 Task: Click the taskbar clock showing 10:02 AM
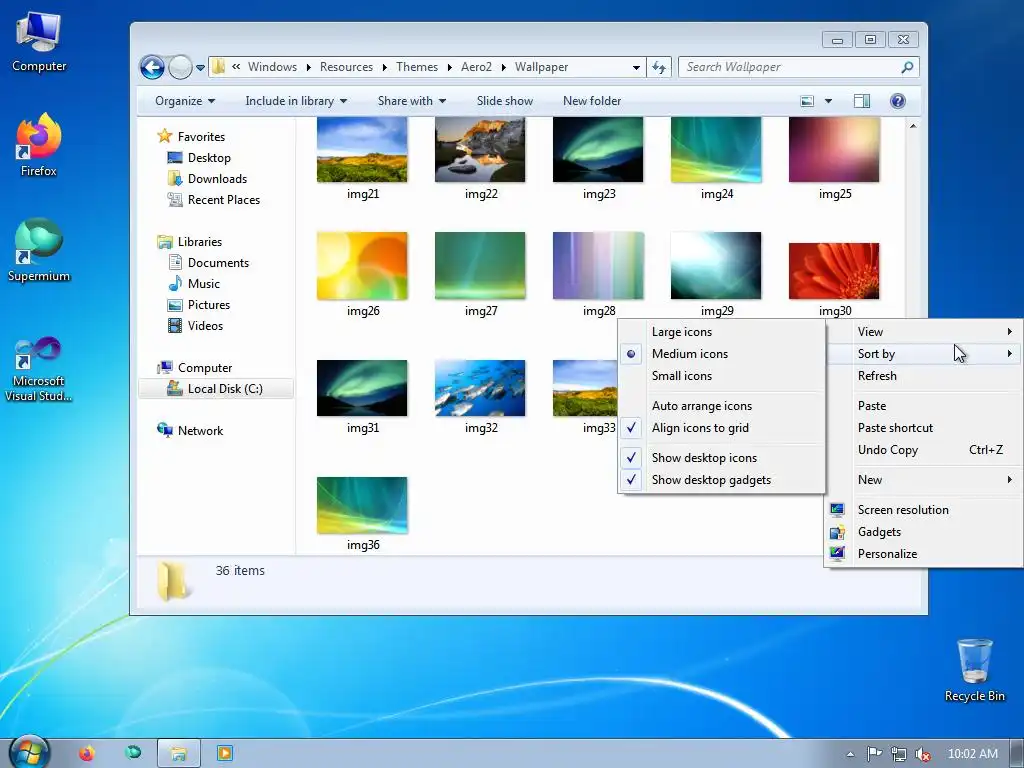tap(972, 754)
